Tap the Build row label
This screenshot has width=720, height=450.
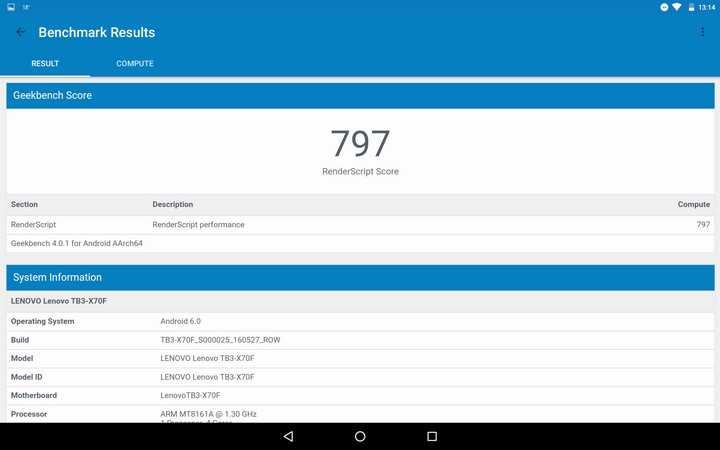pos(20,340)
